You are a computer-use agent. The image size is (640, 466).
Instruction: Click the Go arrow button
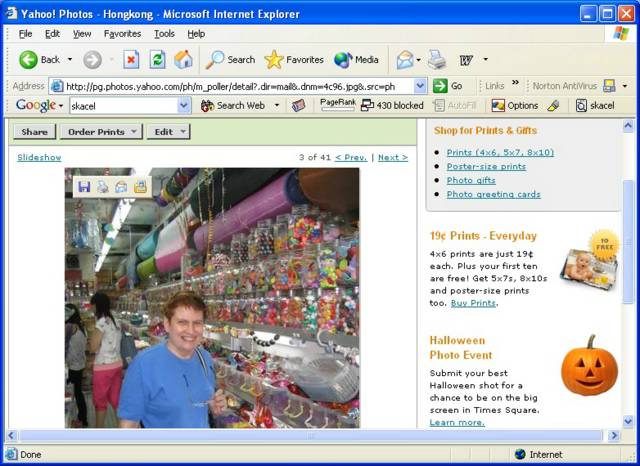(x=448, y=86)
